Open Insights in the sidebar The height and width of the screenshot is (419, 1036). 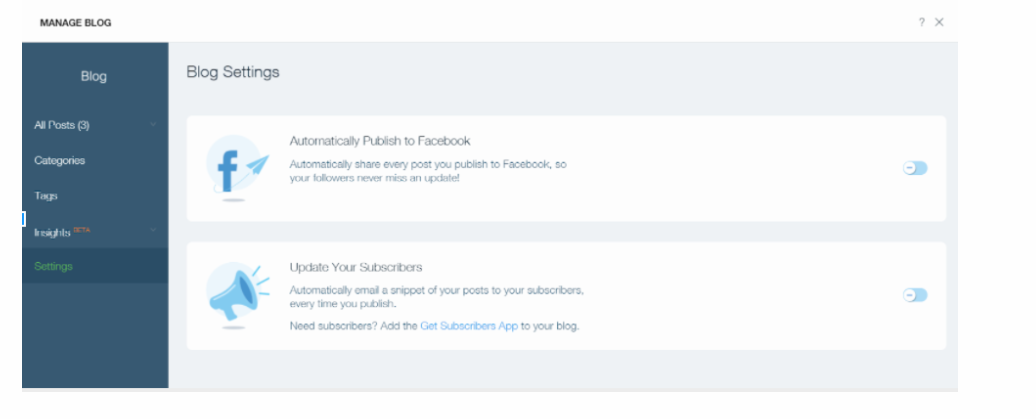tap(52, 232)
